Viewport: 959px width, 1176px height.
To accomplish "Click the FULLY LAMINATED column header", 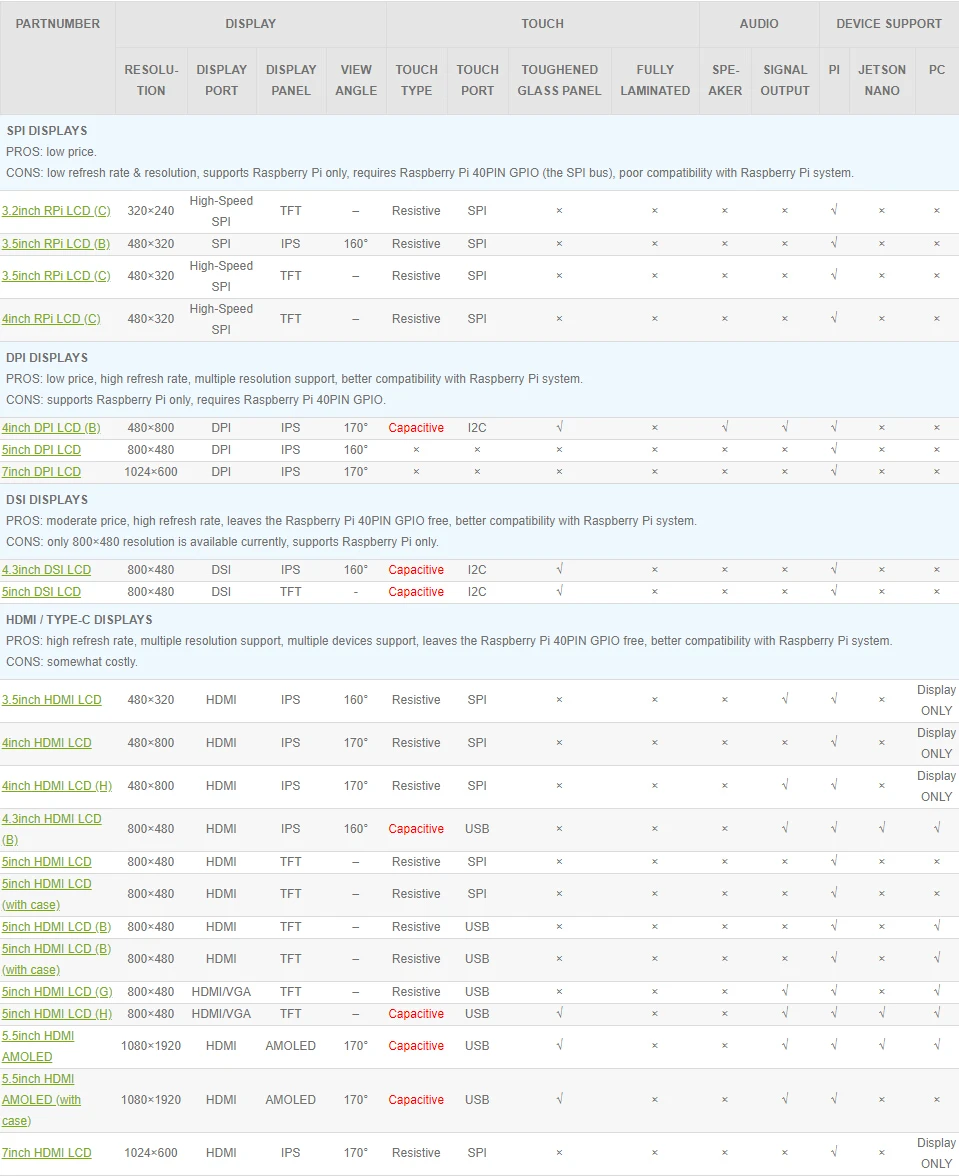I will [x=655, y=80].
